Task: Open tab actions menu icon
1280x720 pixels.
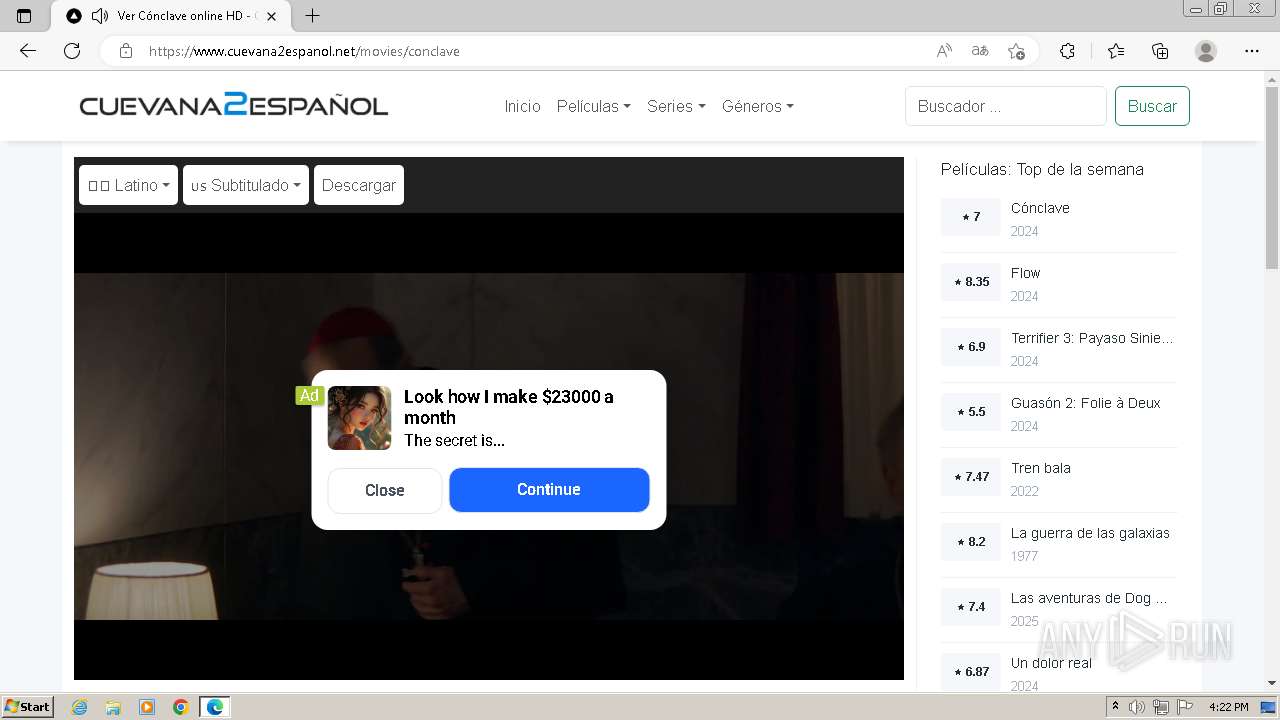Action: coord(24,16)
